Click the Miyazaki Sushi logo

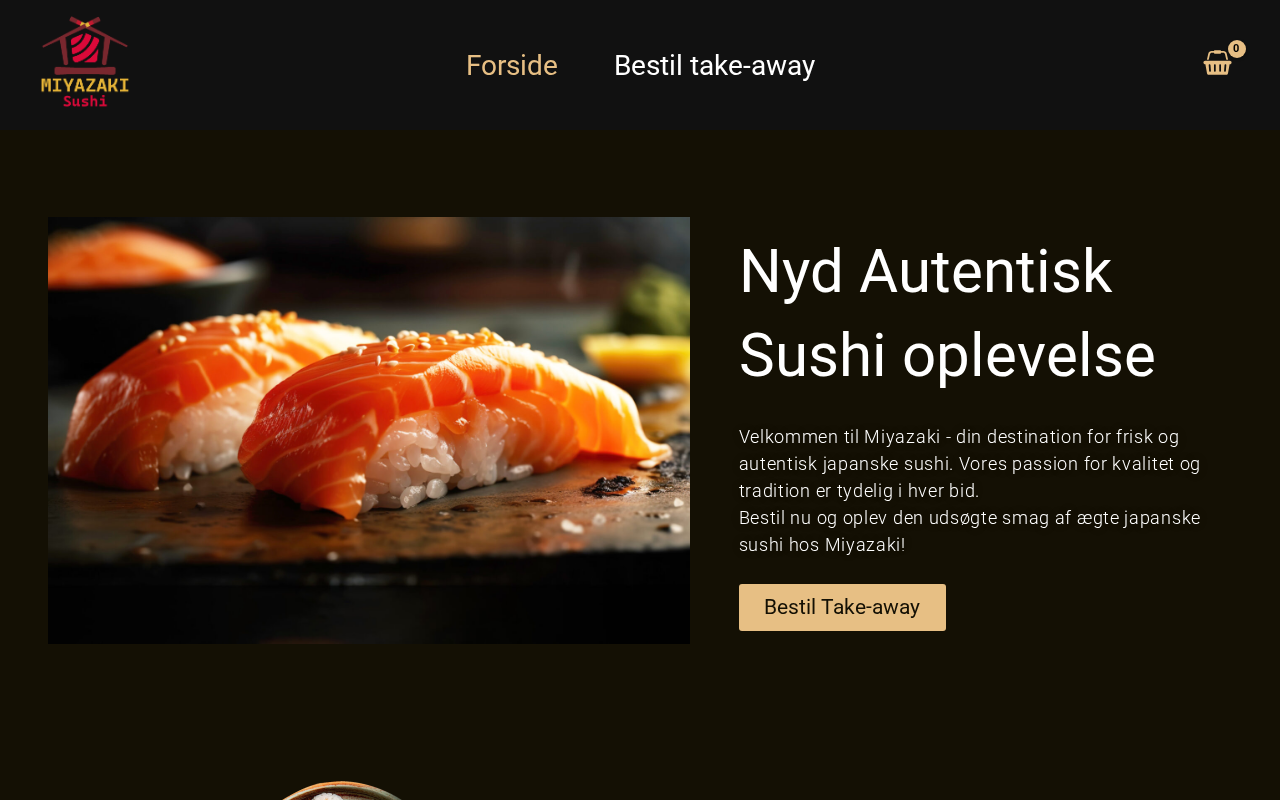(85, 62)
